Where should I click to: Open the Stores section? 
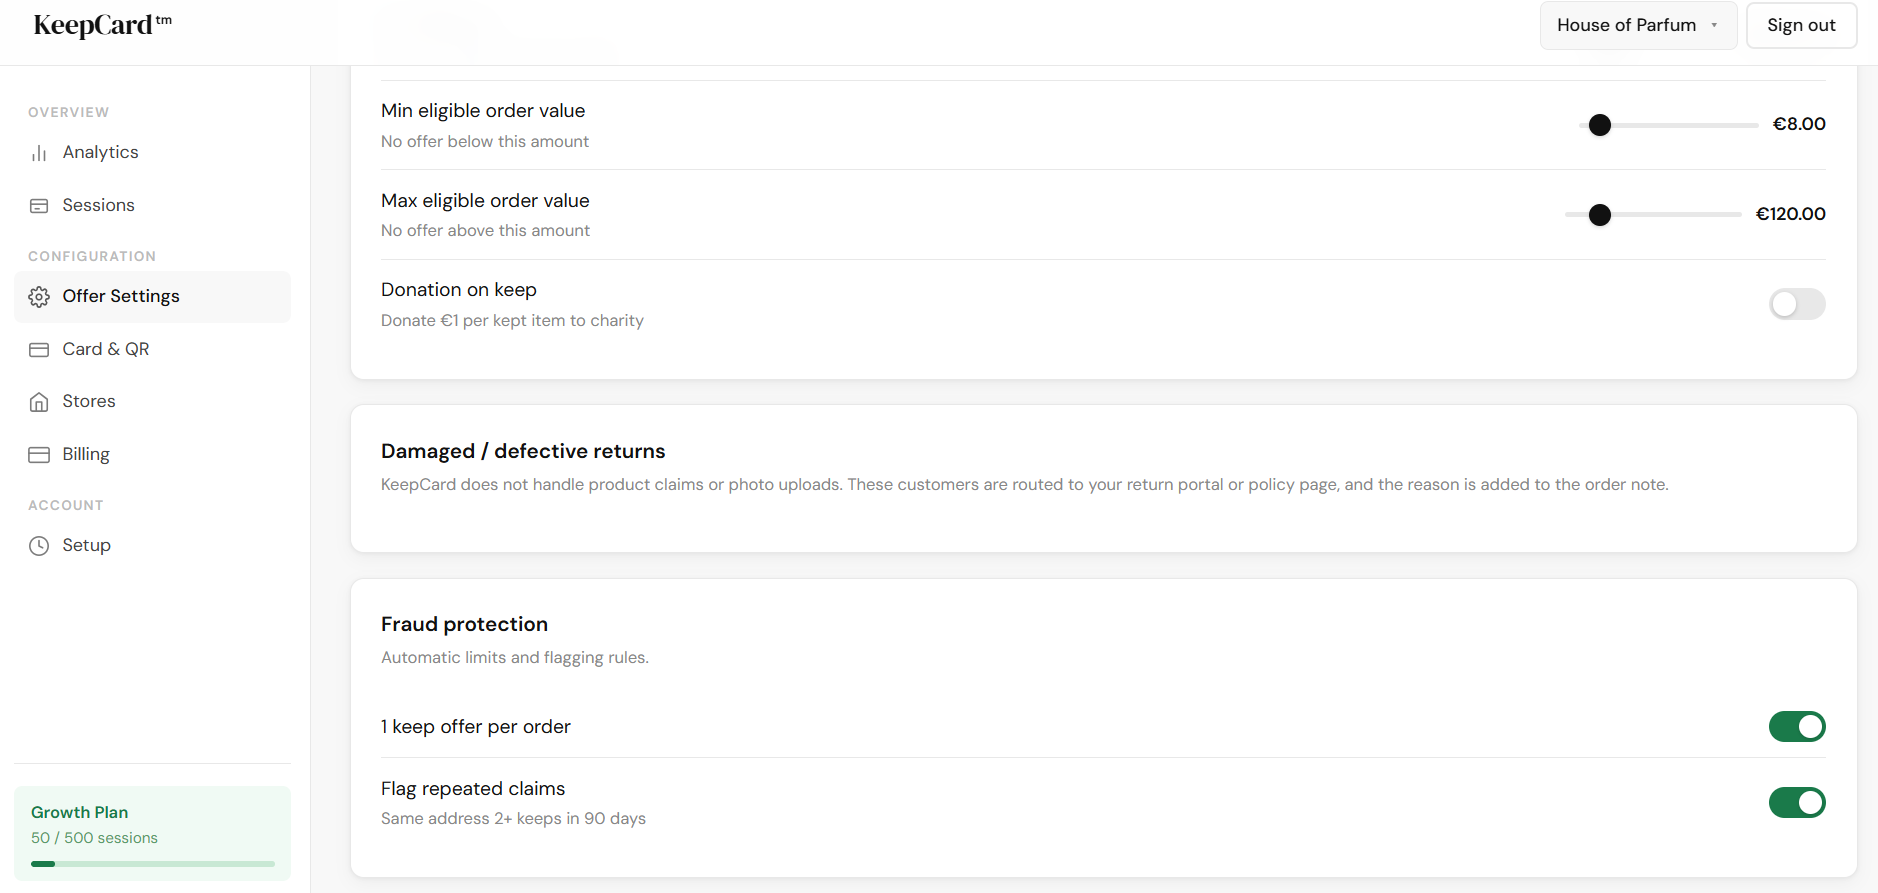tap(152, 402)
